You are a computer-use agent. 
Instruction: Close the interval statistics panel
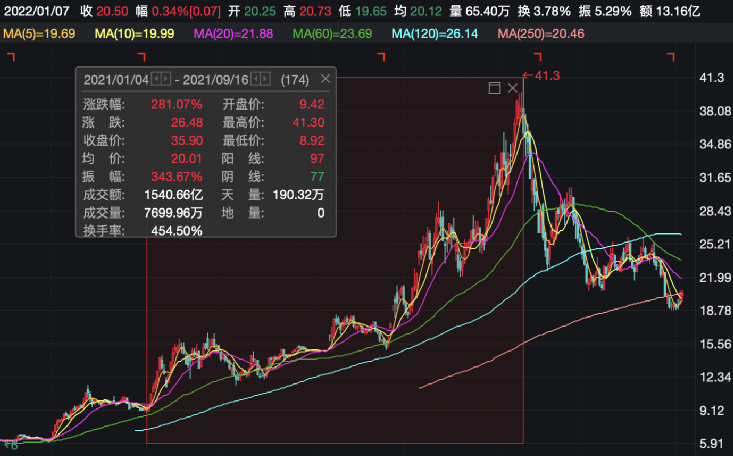[324, 78]
